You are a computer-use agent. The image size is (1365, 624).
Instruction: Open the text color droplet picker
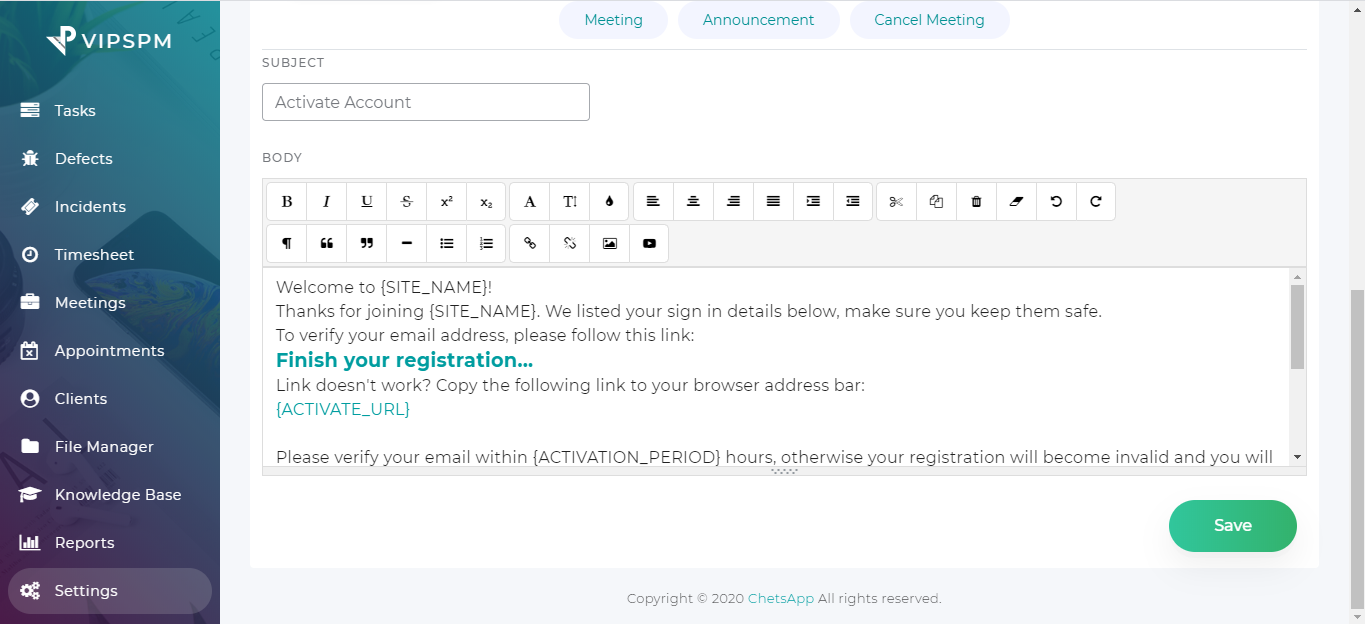tap(609, 202)
